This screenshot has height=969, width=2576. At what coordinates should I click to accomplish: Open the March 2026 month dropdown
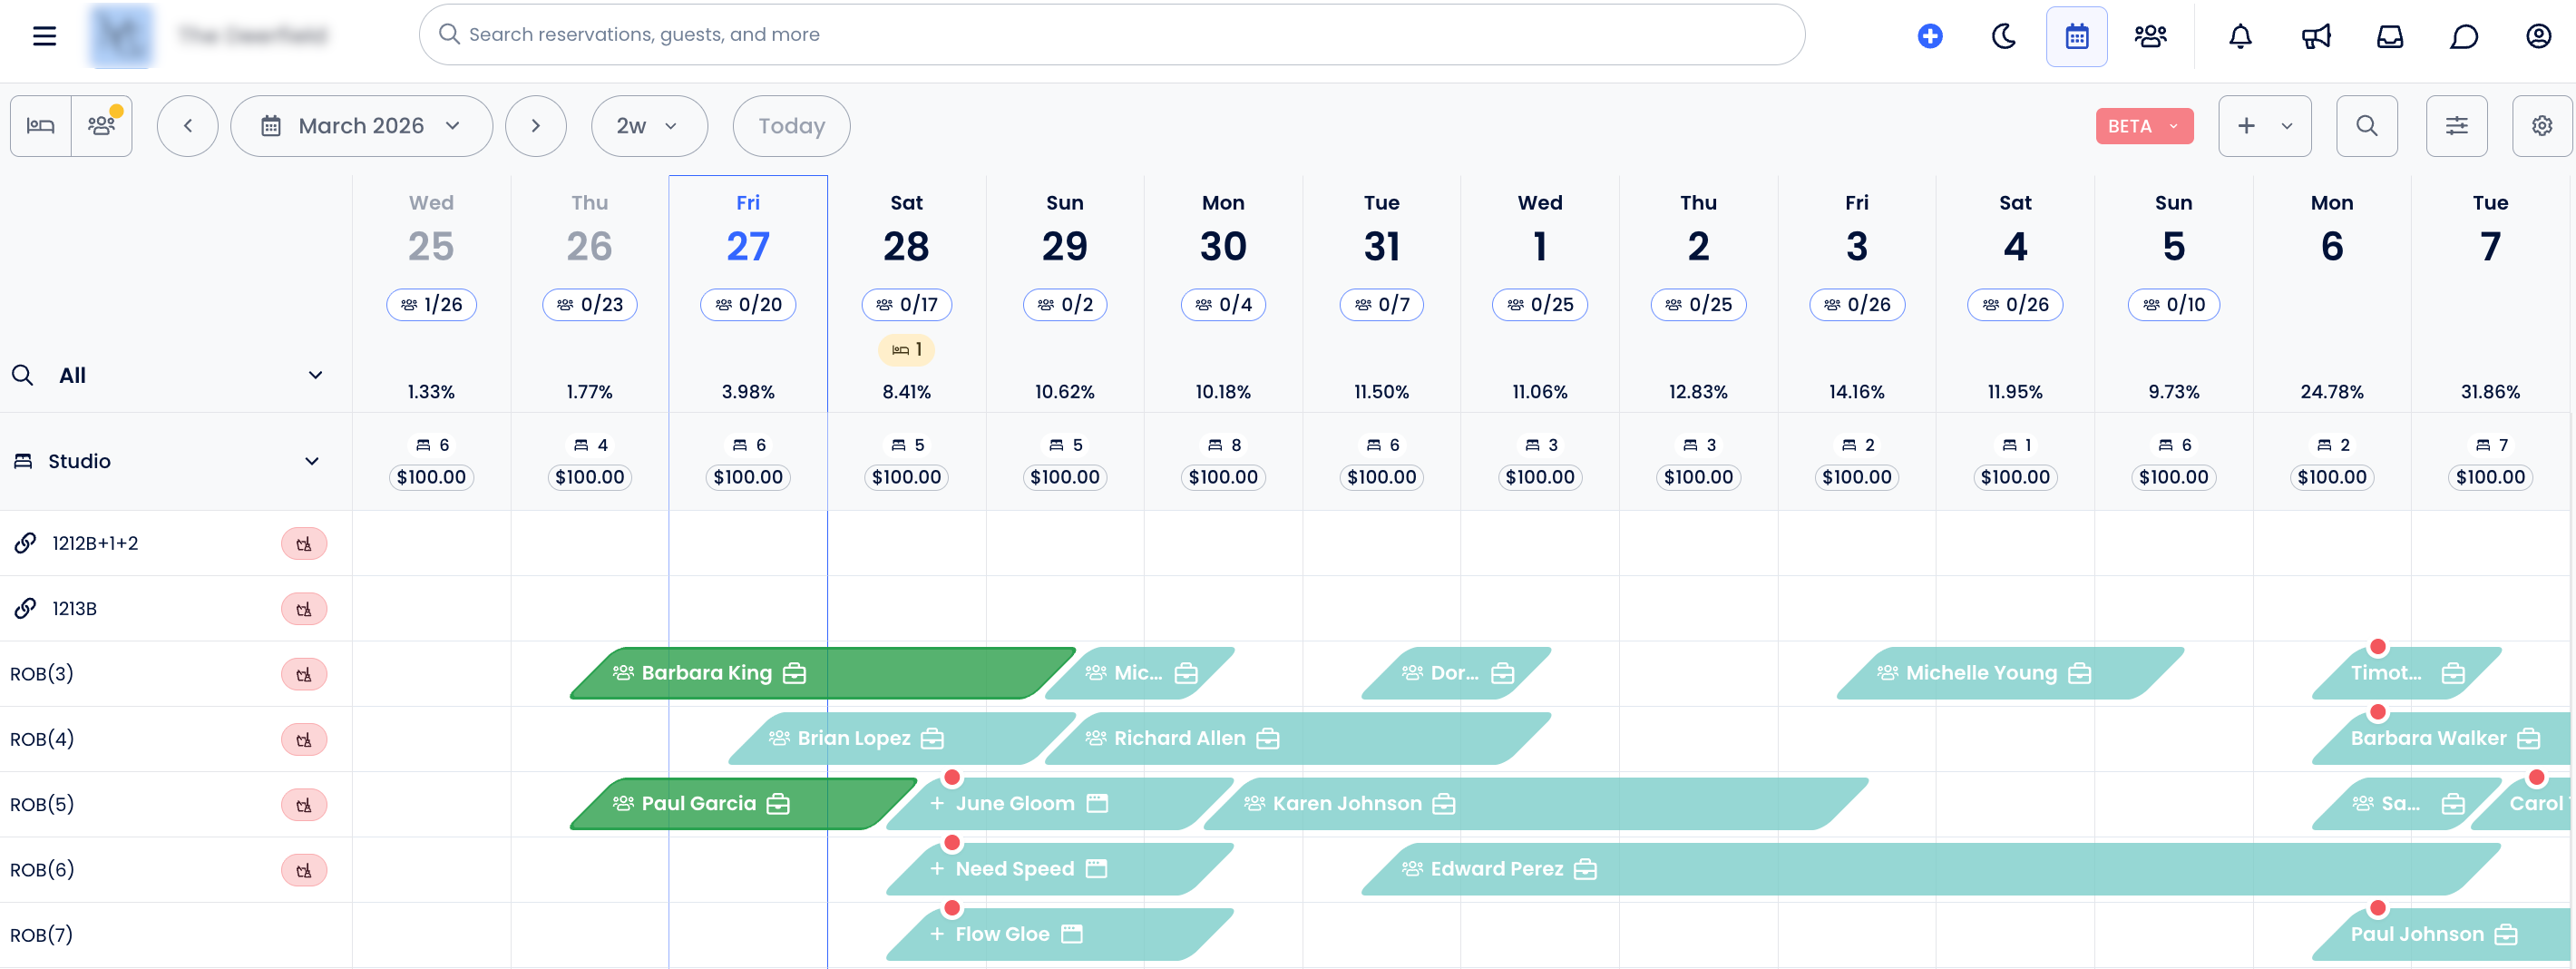361,126
